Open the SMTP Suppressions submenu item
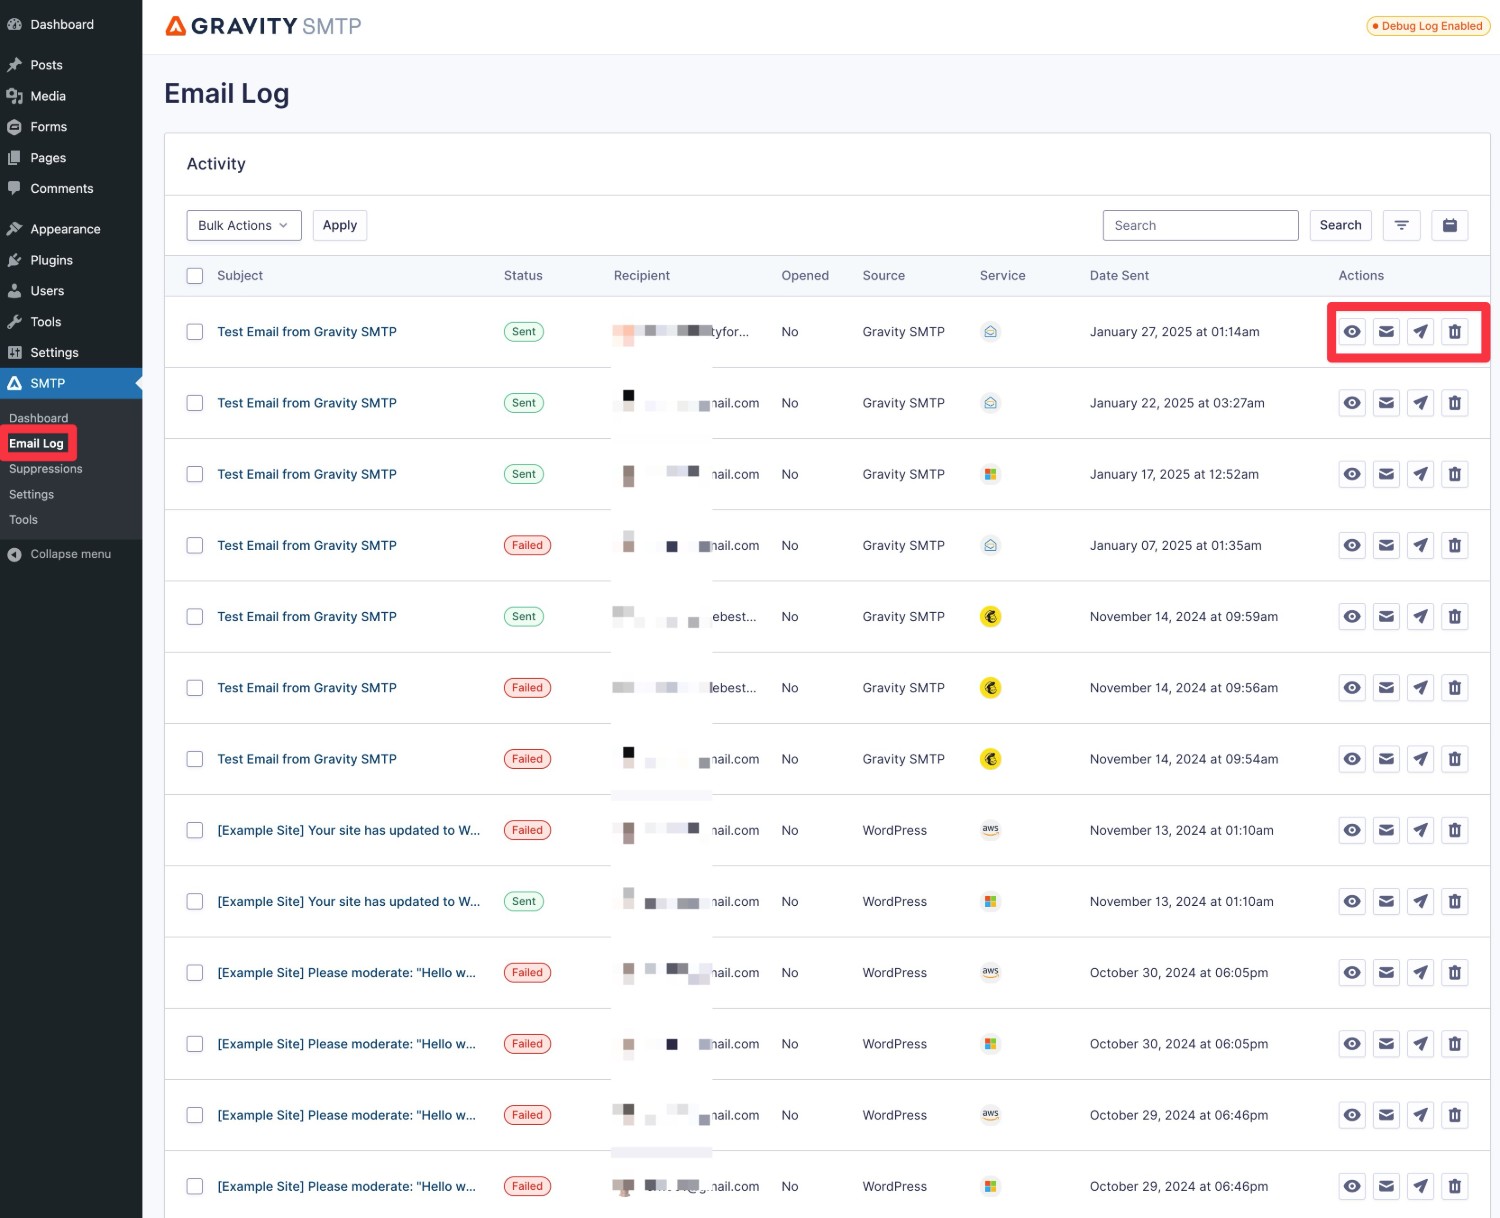Viewport: 1500px width, 1218px height. click(46, 469)
